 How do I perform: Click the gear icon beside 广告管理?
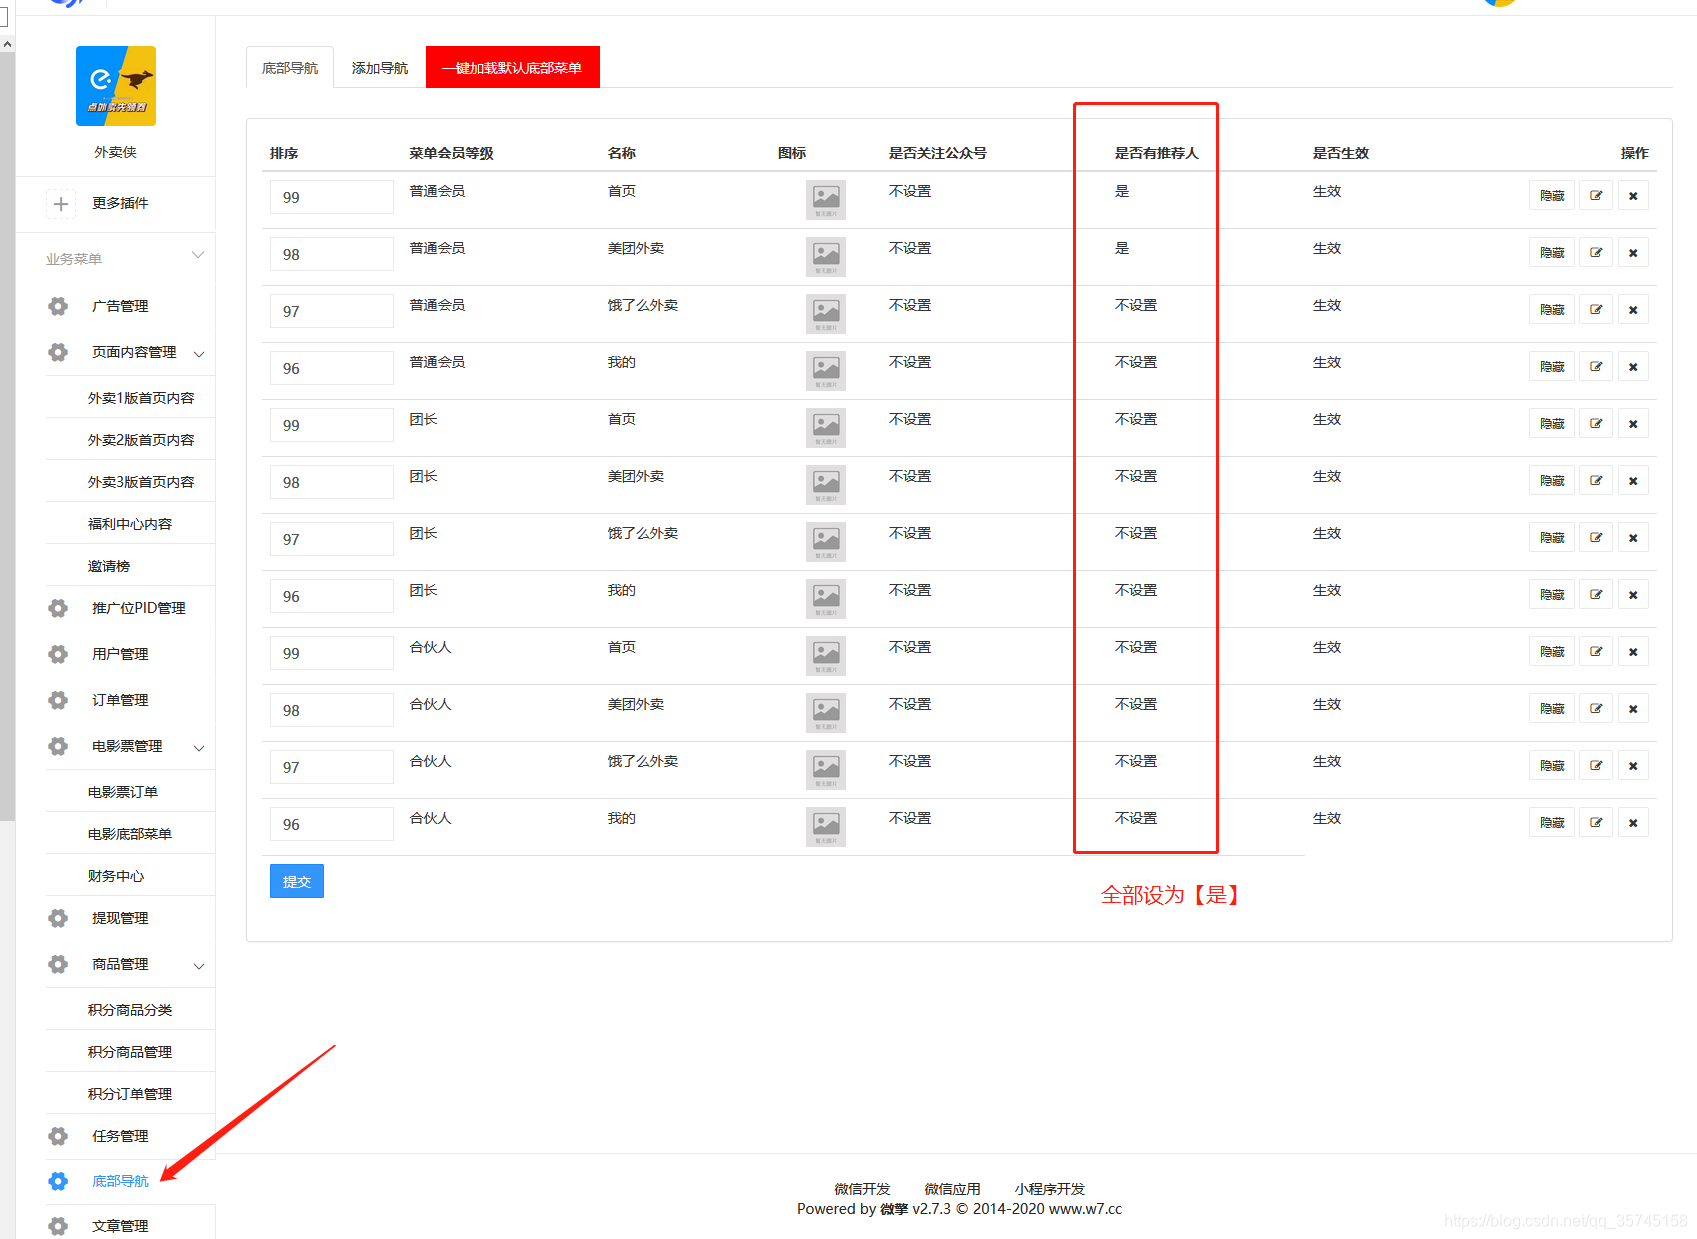point(58,306)
